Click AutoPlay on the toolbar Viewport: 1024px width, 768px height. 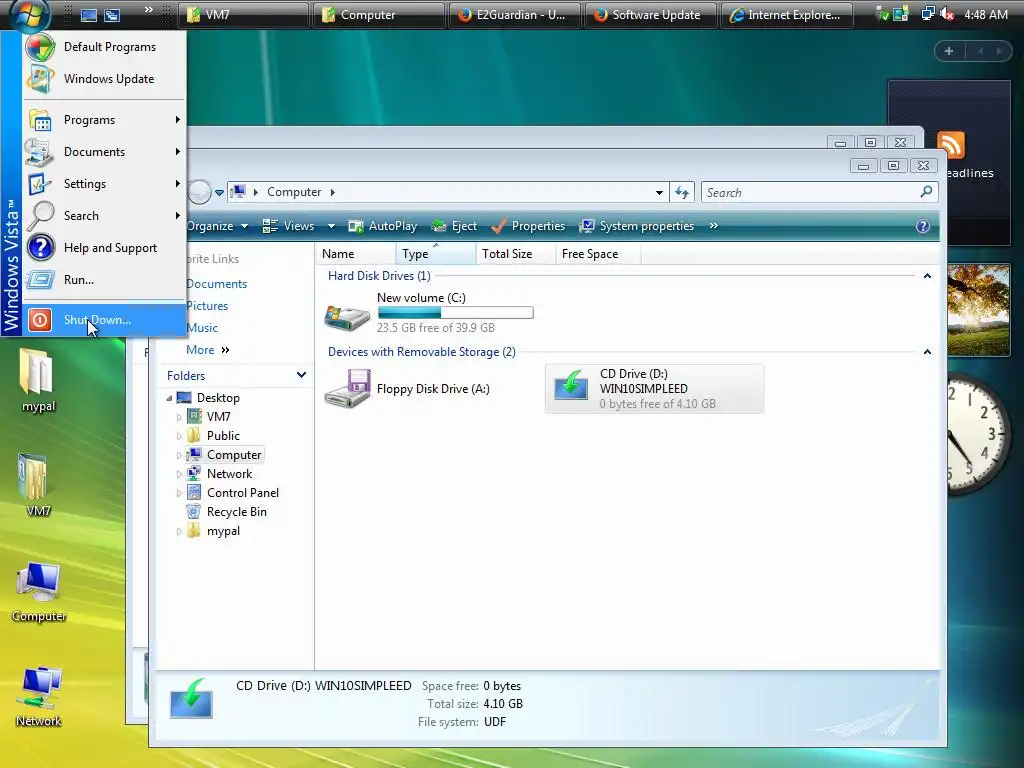pyautogui.click(x=383, y=226)
